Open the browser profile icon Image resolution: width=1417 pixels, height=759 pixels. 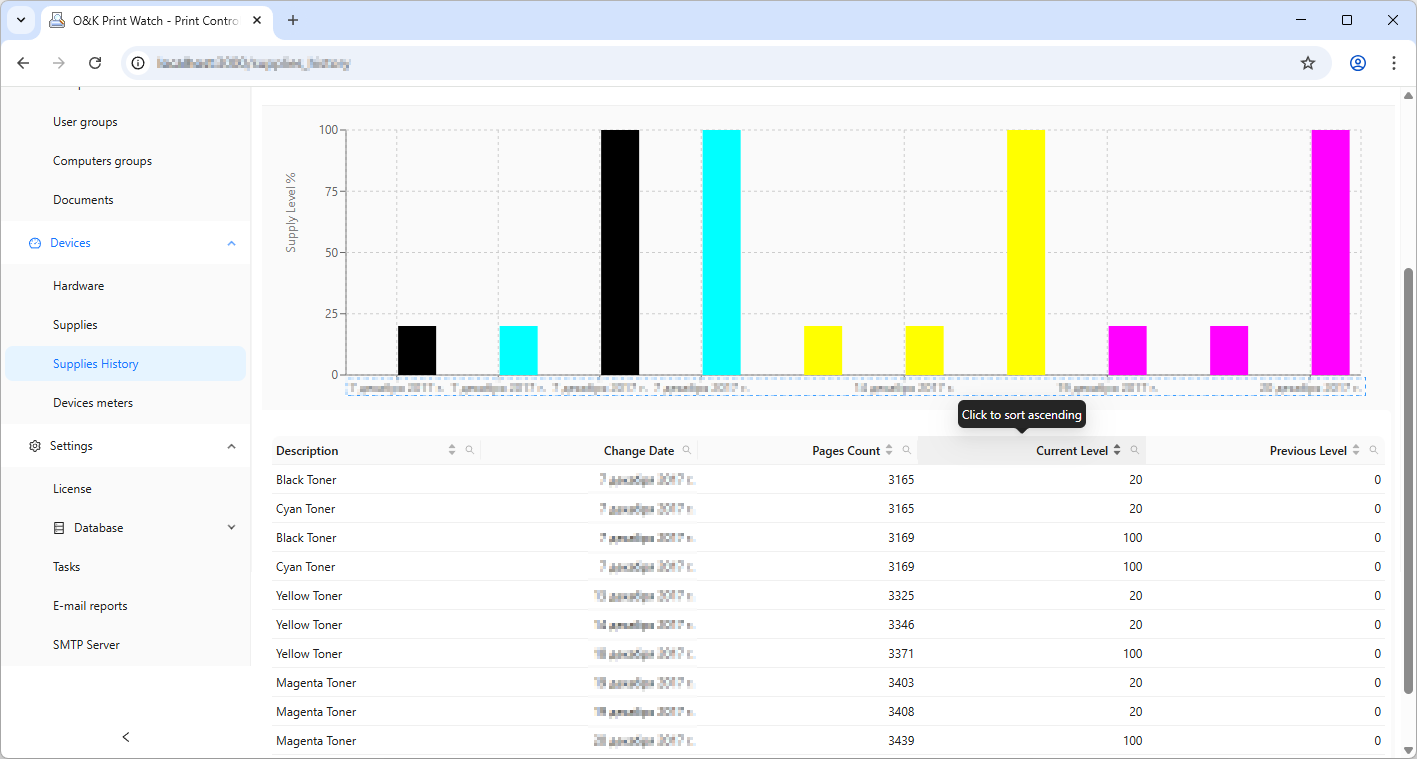(1357, 63)
